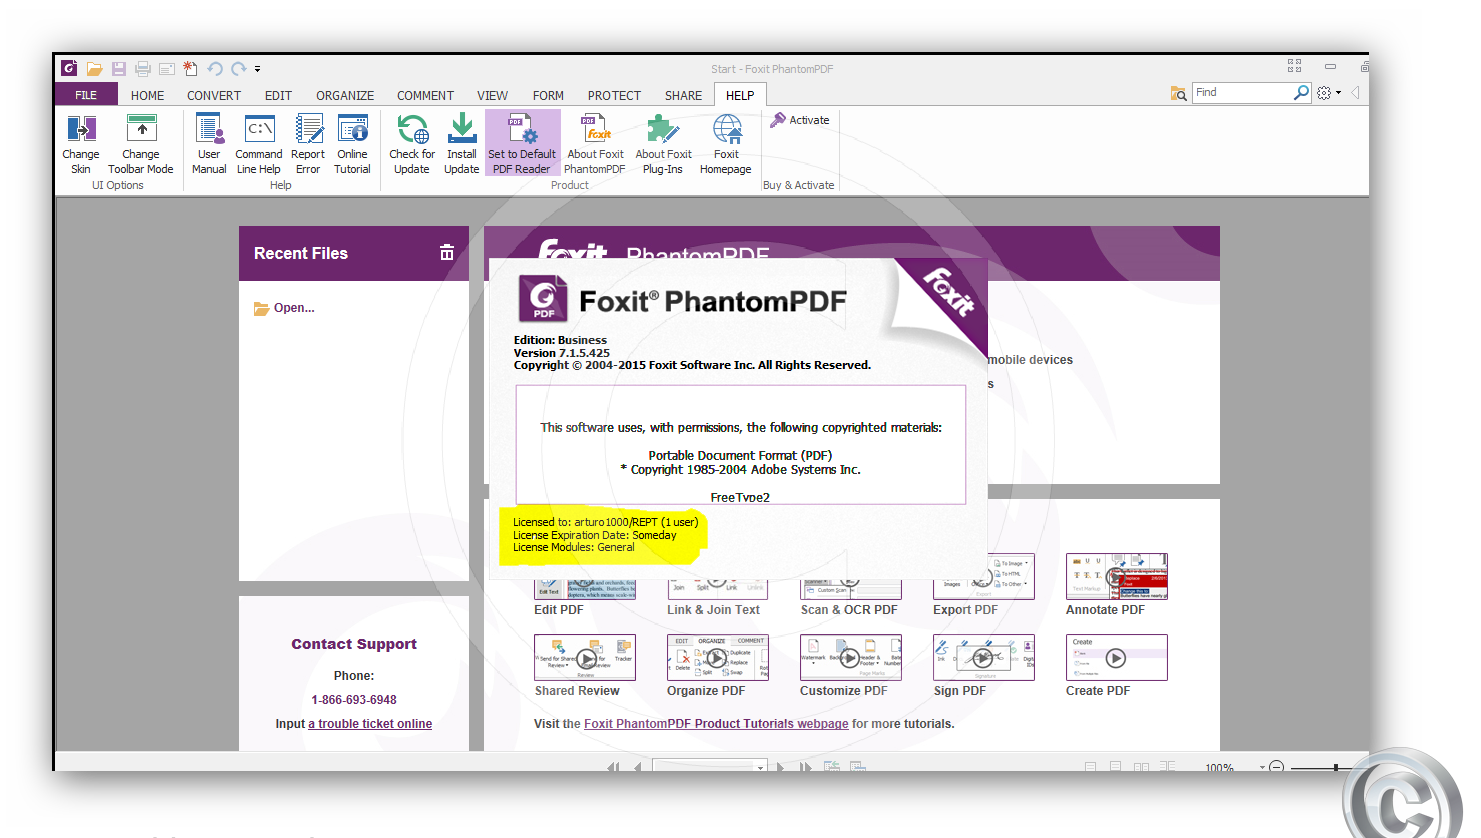Click the new blank PDF icon with red star
The height and width of the screenshot is (838, 1481).
[x=190, y=69]
